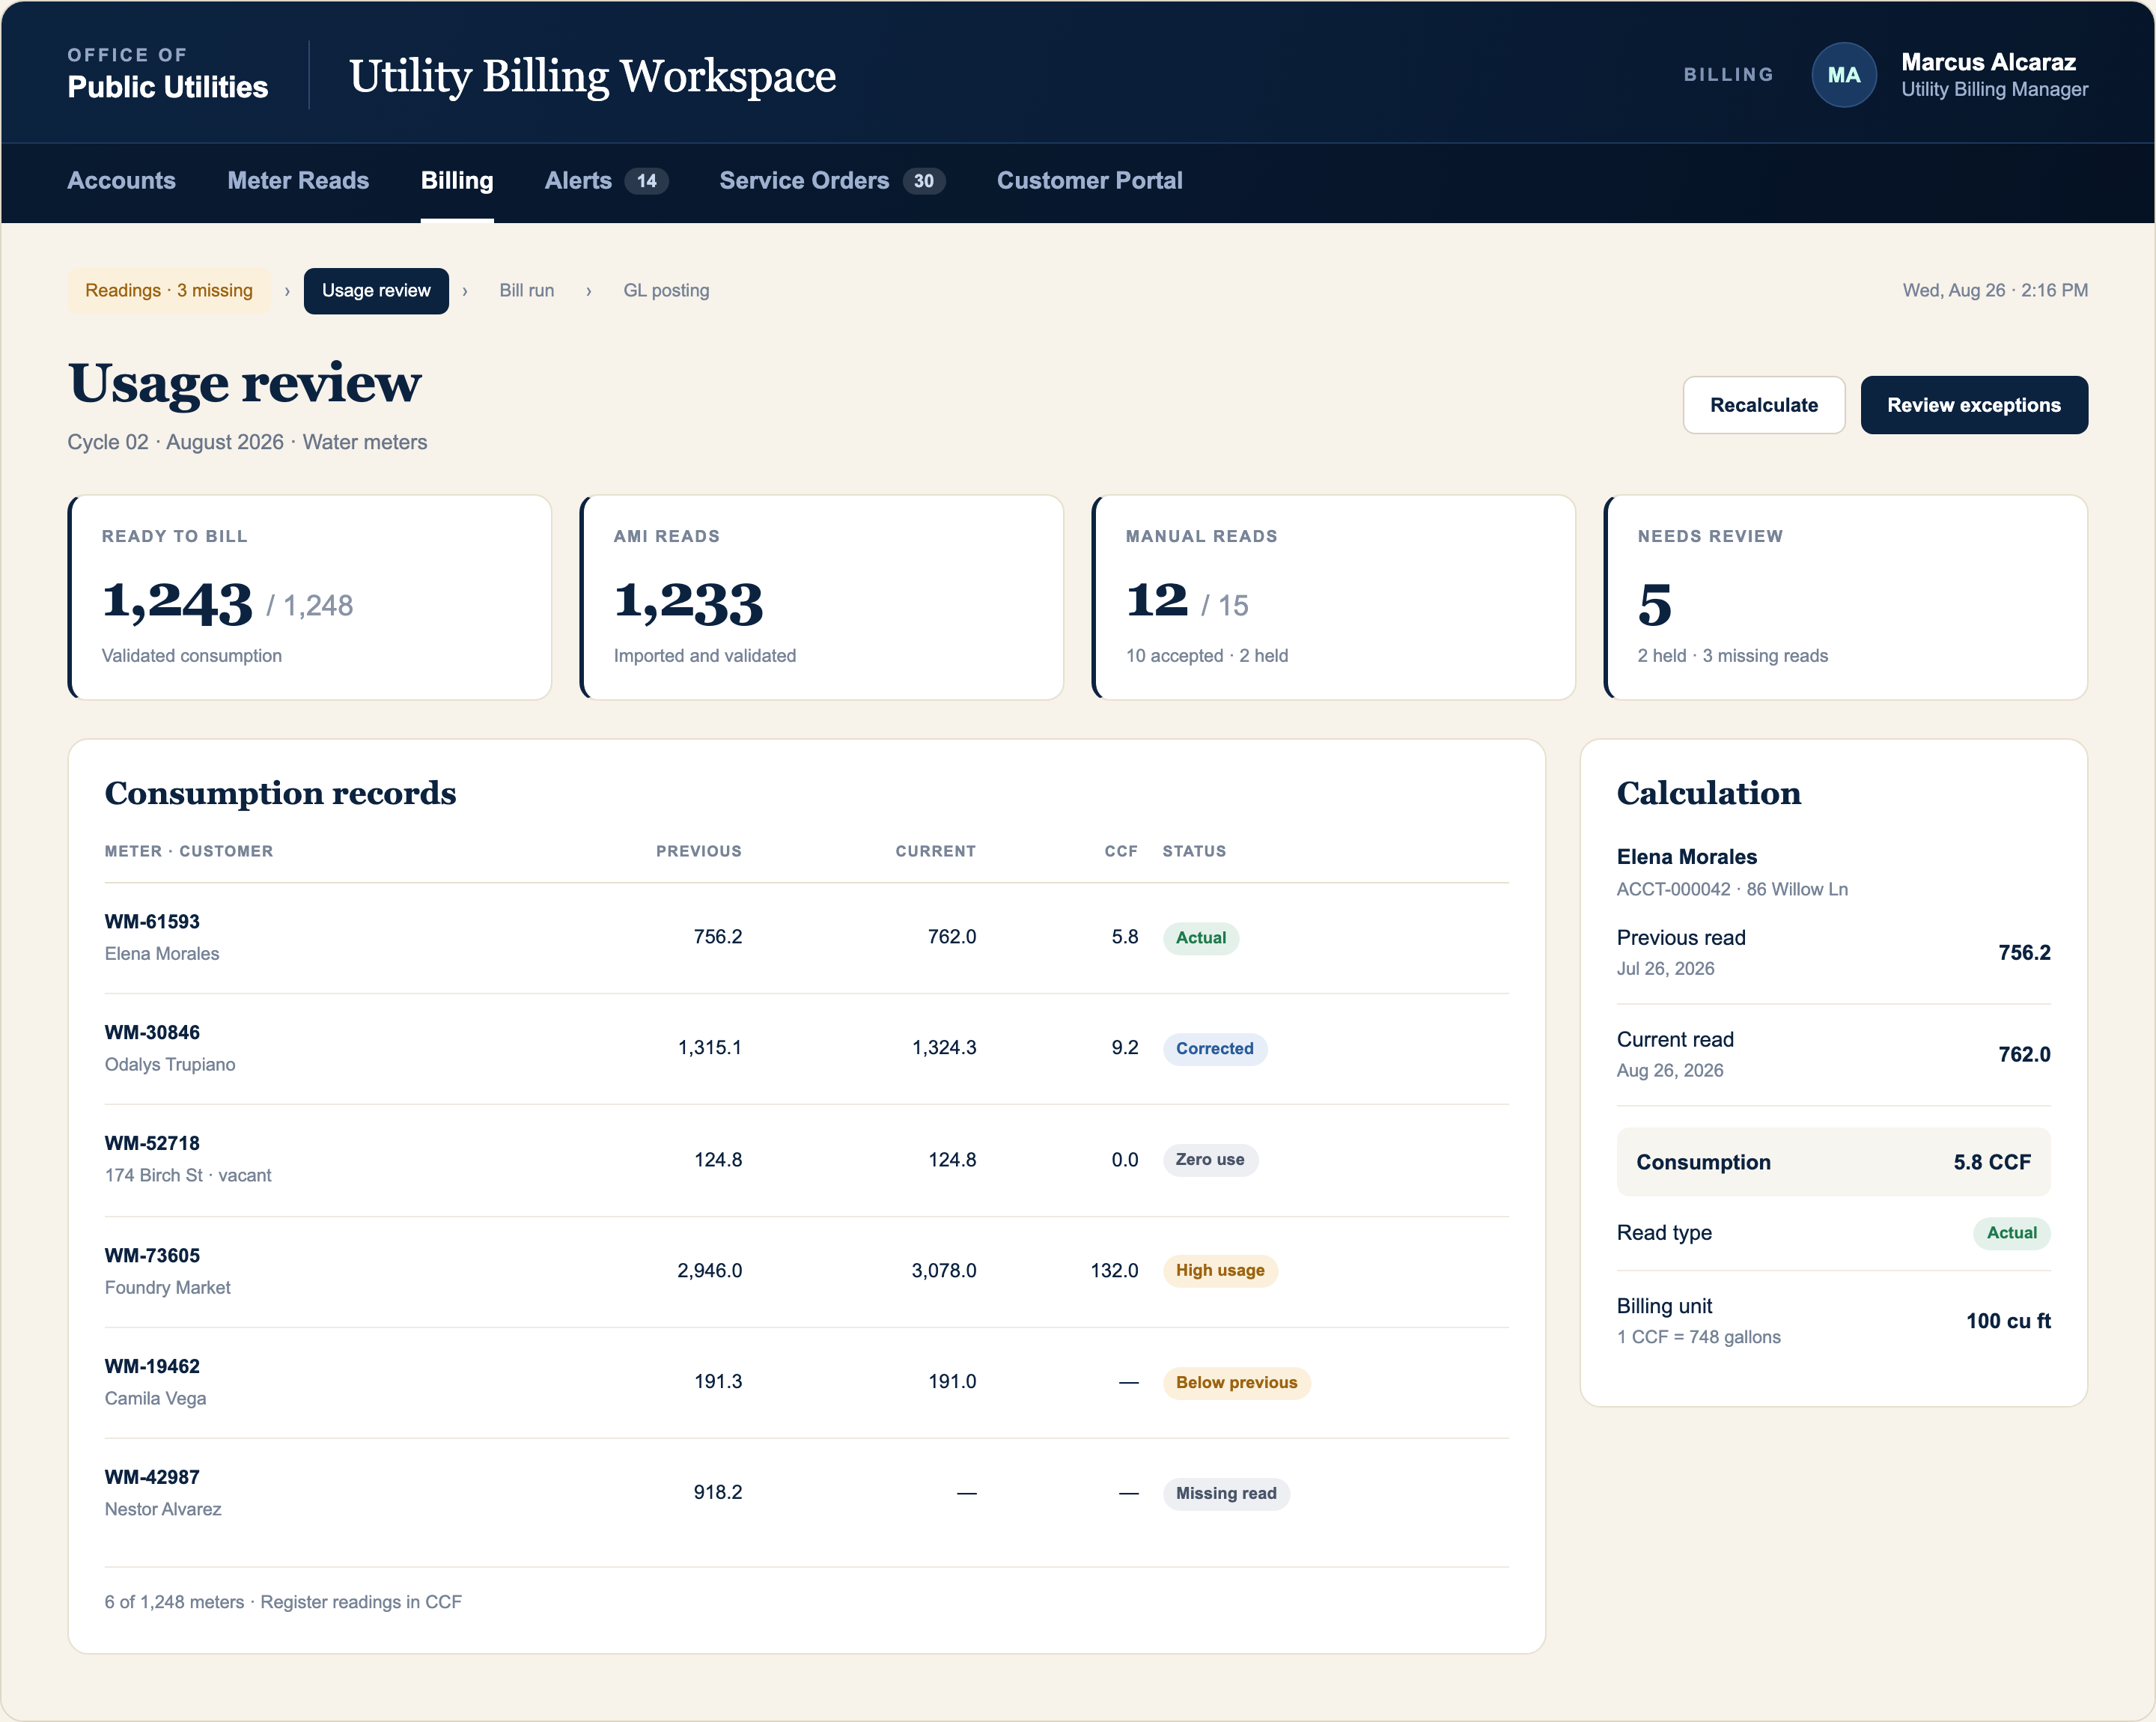This screenshot has width=2156, height=1722.
Task: Open the Alerts tab
Action: coord(606,181)
